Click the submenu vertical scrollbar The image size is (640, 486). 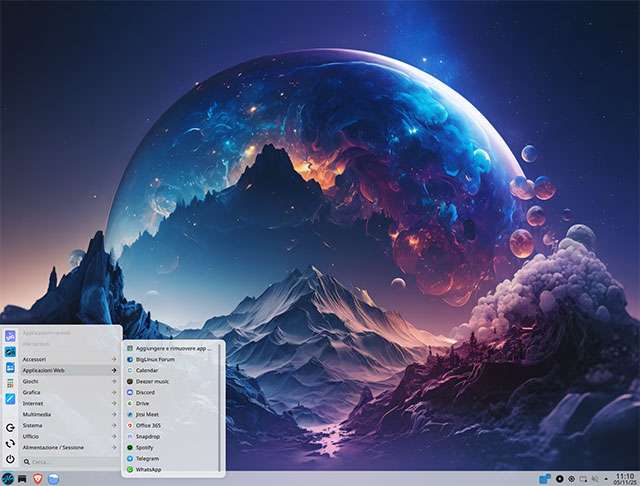point(220,408)
